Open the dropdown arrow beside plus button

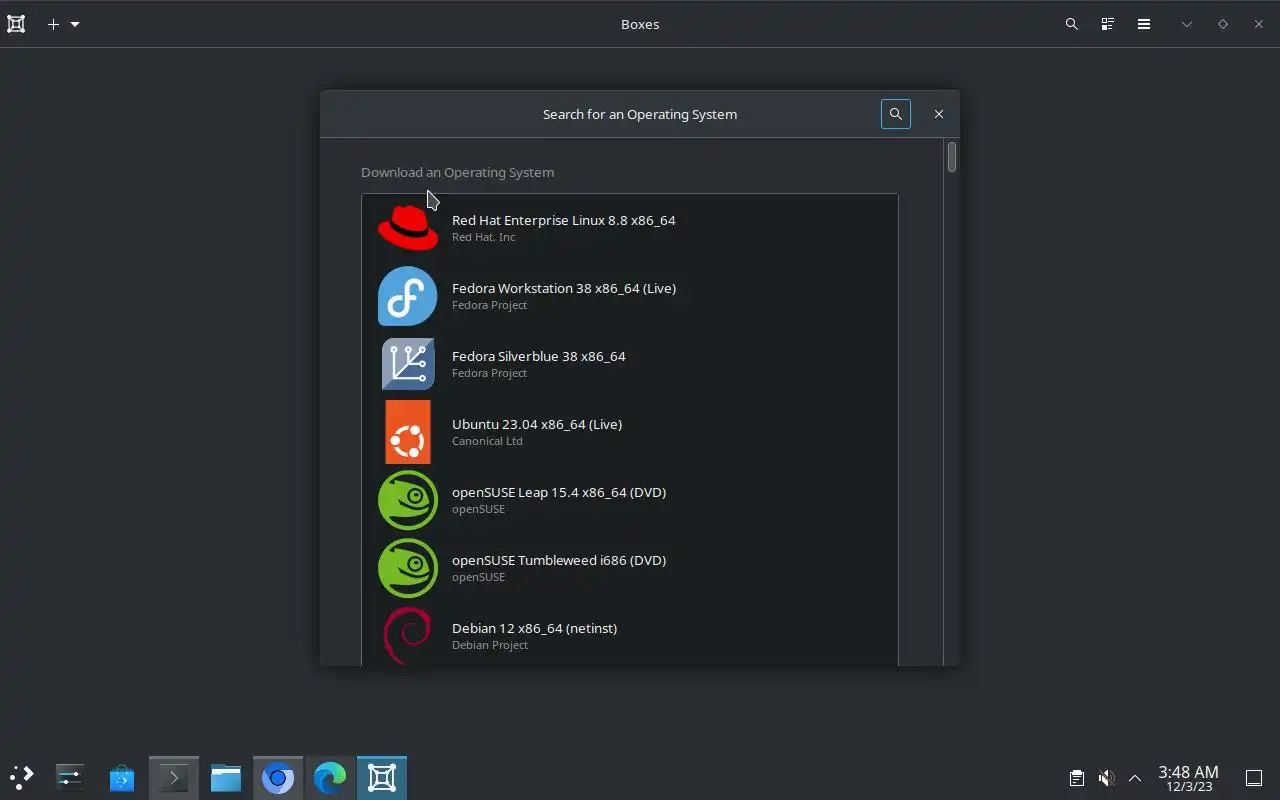[x=75, y=24]
